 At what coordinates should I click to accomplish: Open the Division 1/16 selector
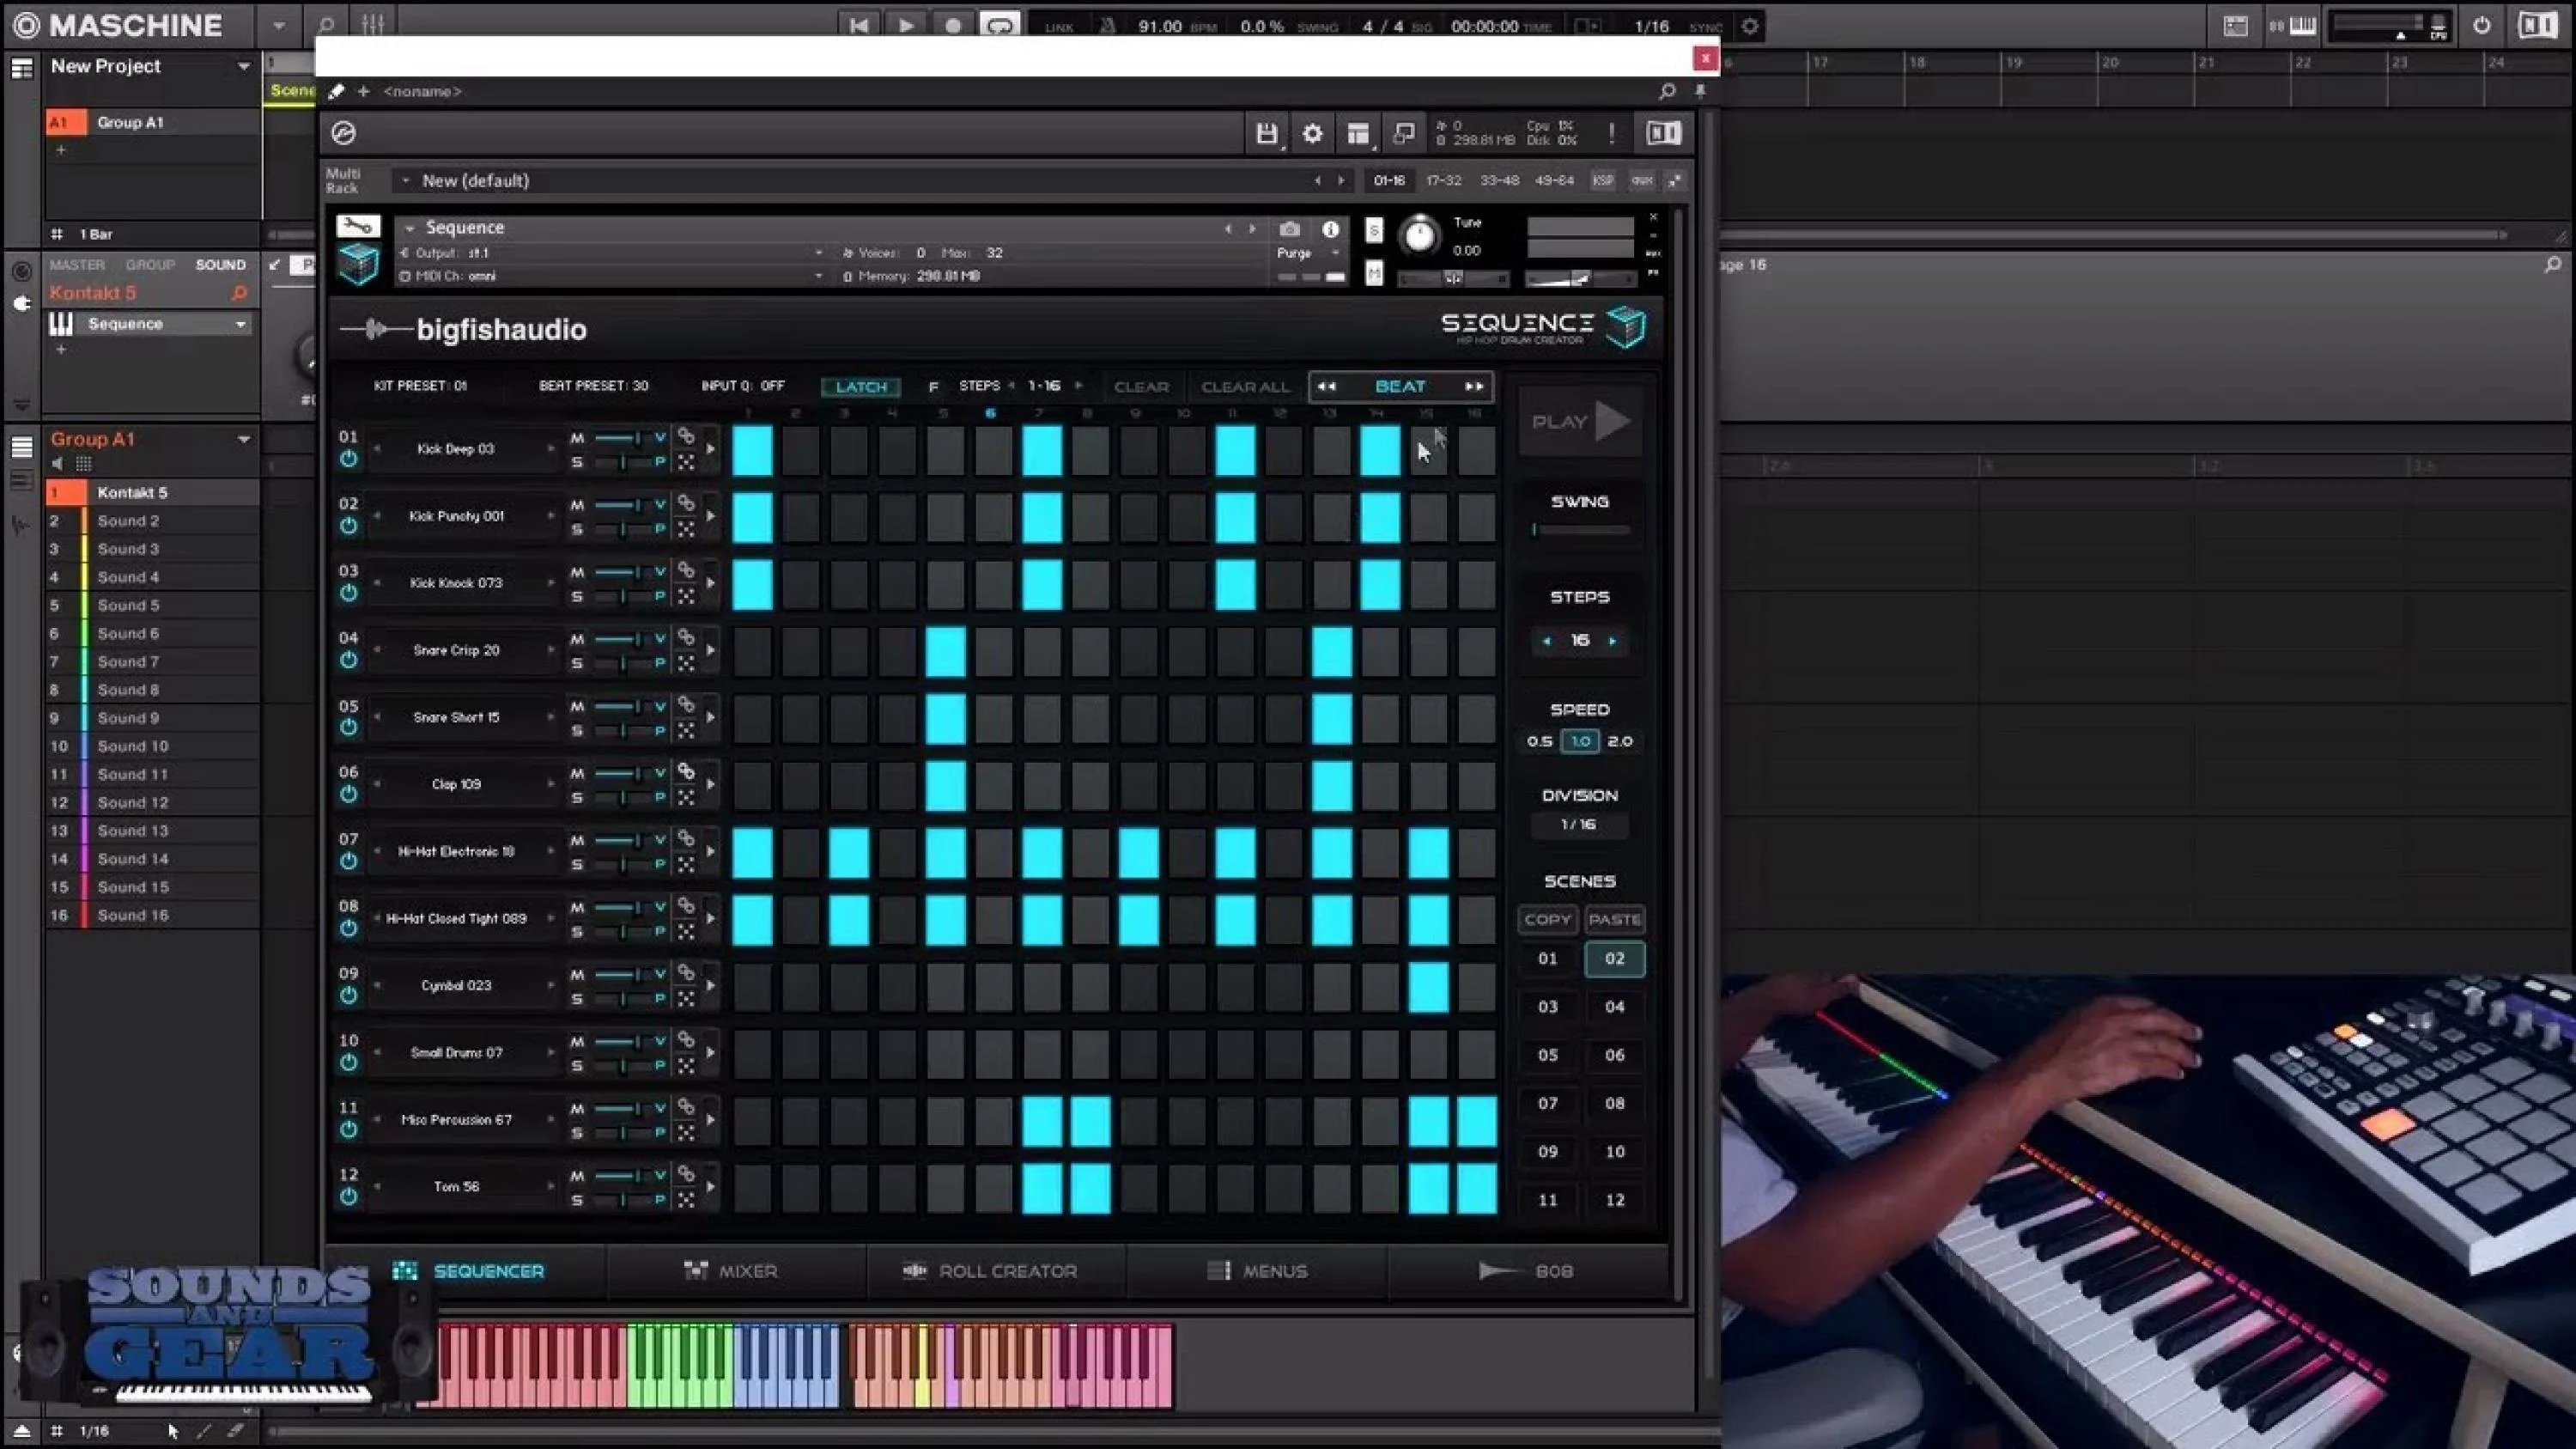click(1579, 824)
